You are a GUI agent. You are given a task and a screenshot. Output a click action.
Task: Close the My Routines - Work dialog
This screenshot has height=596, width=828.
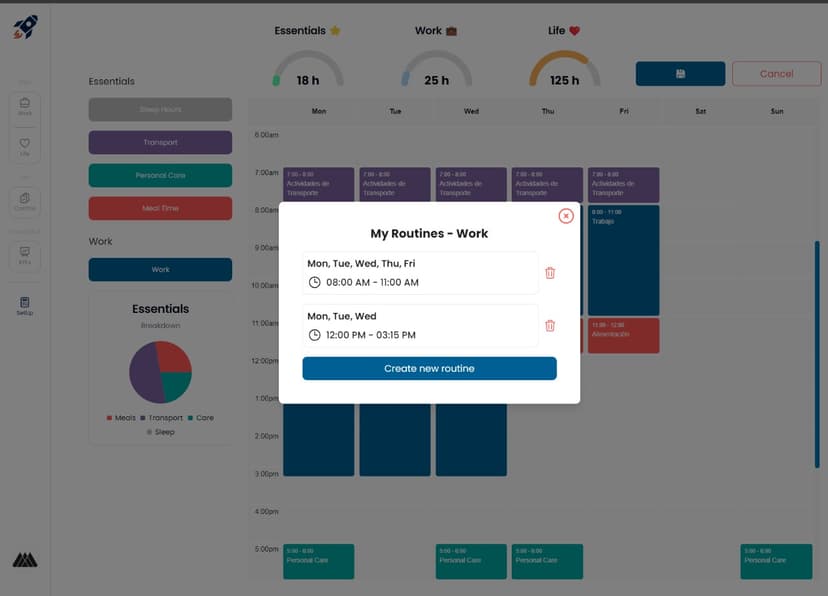[x=566, y=216]
